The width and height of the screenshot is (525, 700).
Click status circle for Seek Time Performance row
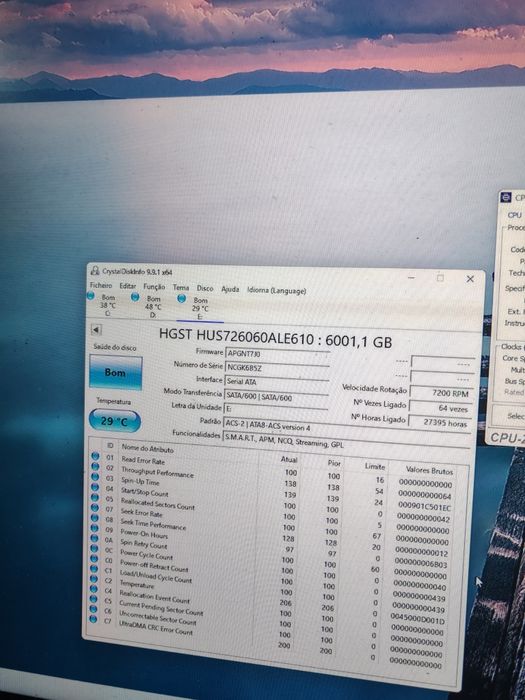95,517
